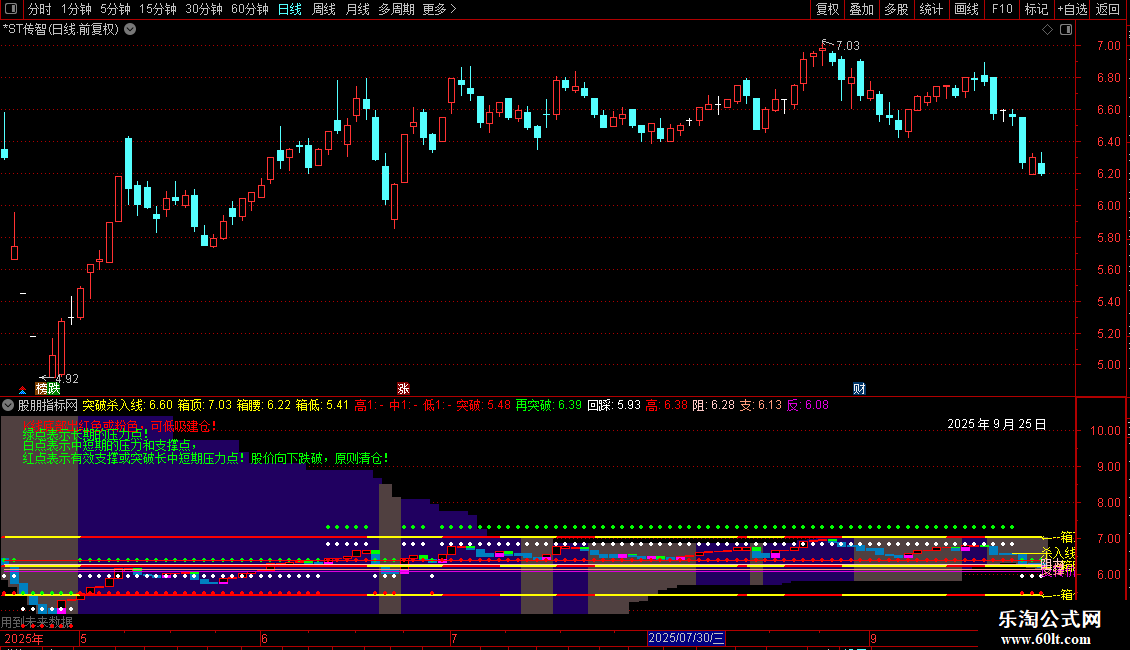Open the 多周期 multi-period view
Viewport: 1130px width, 650px height.
(x=396, y=9)
